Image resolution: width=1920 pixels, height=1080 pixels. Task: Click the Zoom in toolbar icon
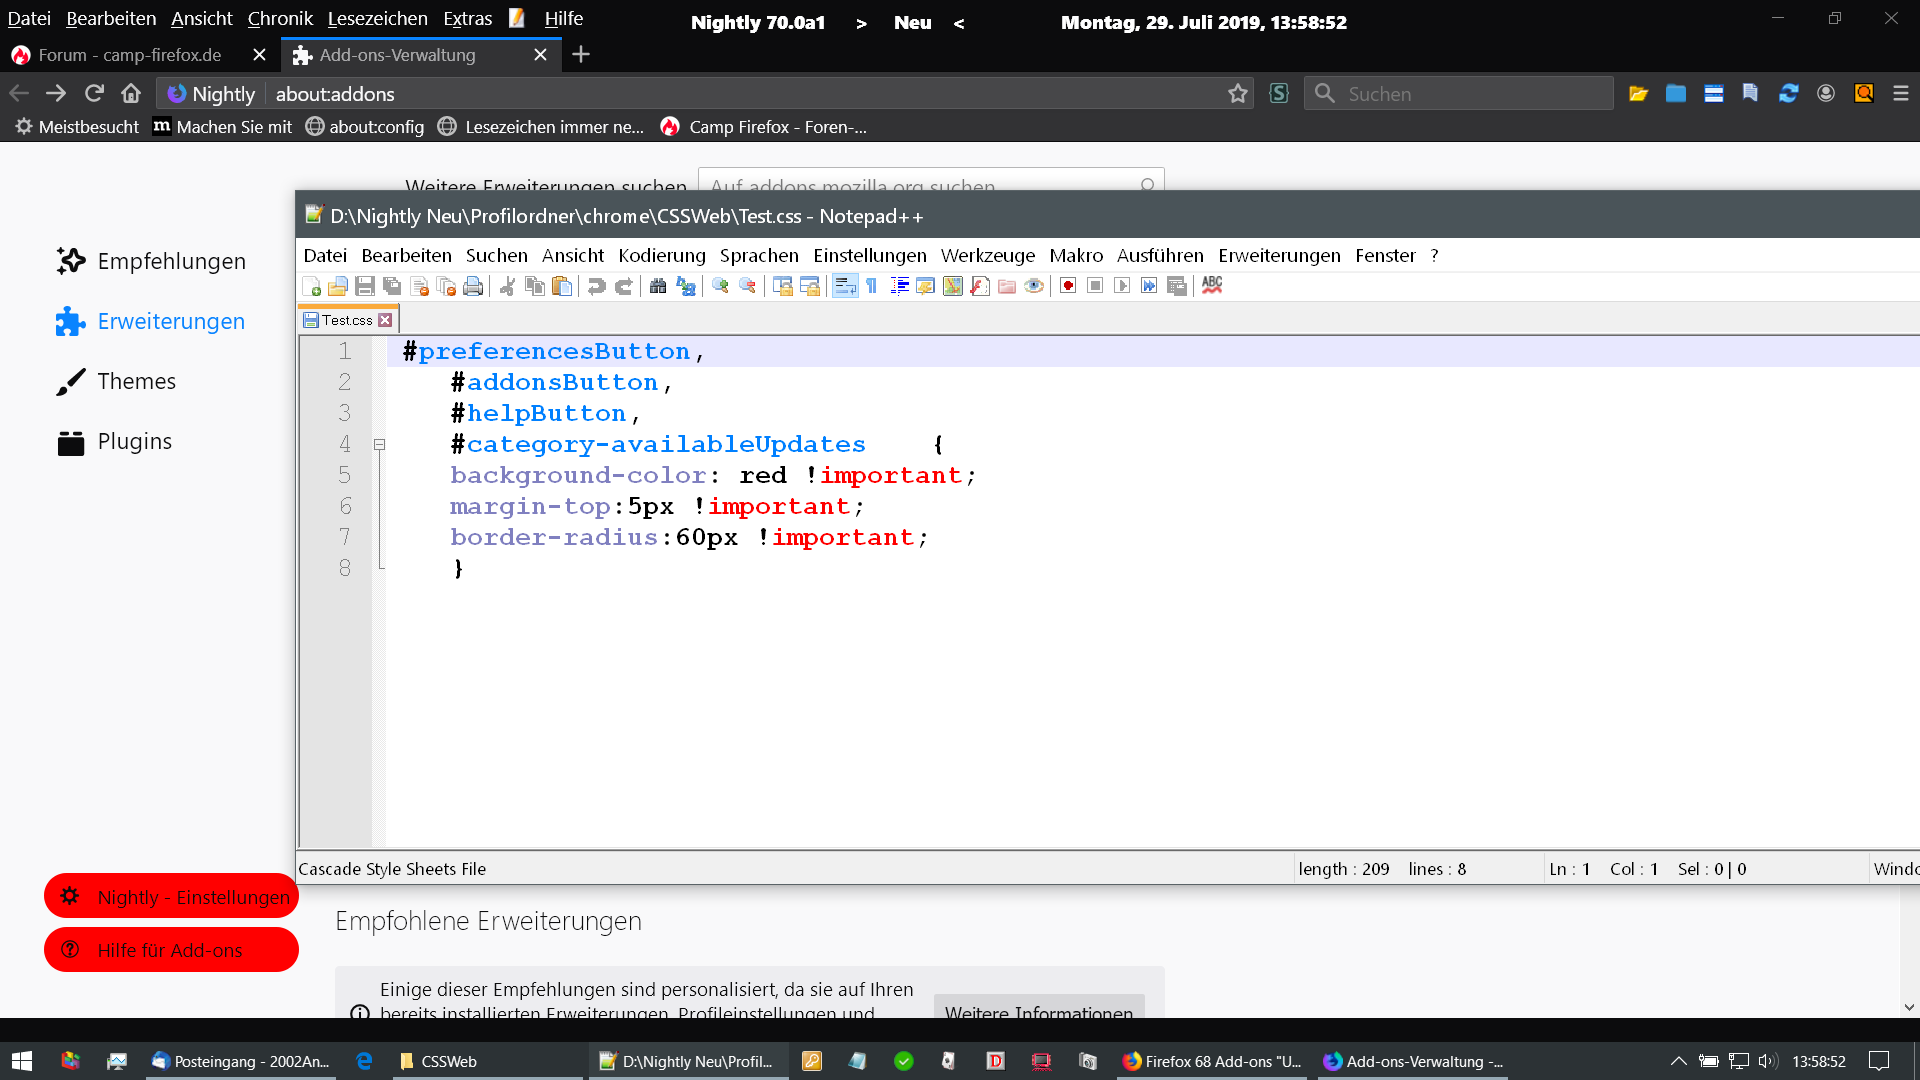(720, 287)
